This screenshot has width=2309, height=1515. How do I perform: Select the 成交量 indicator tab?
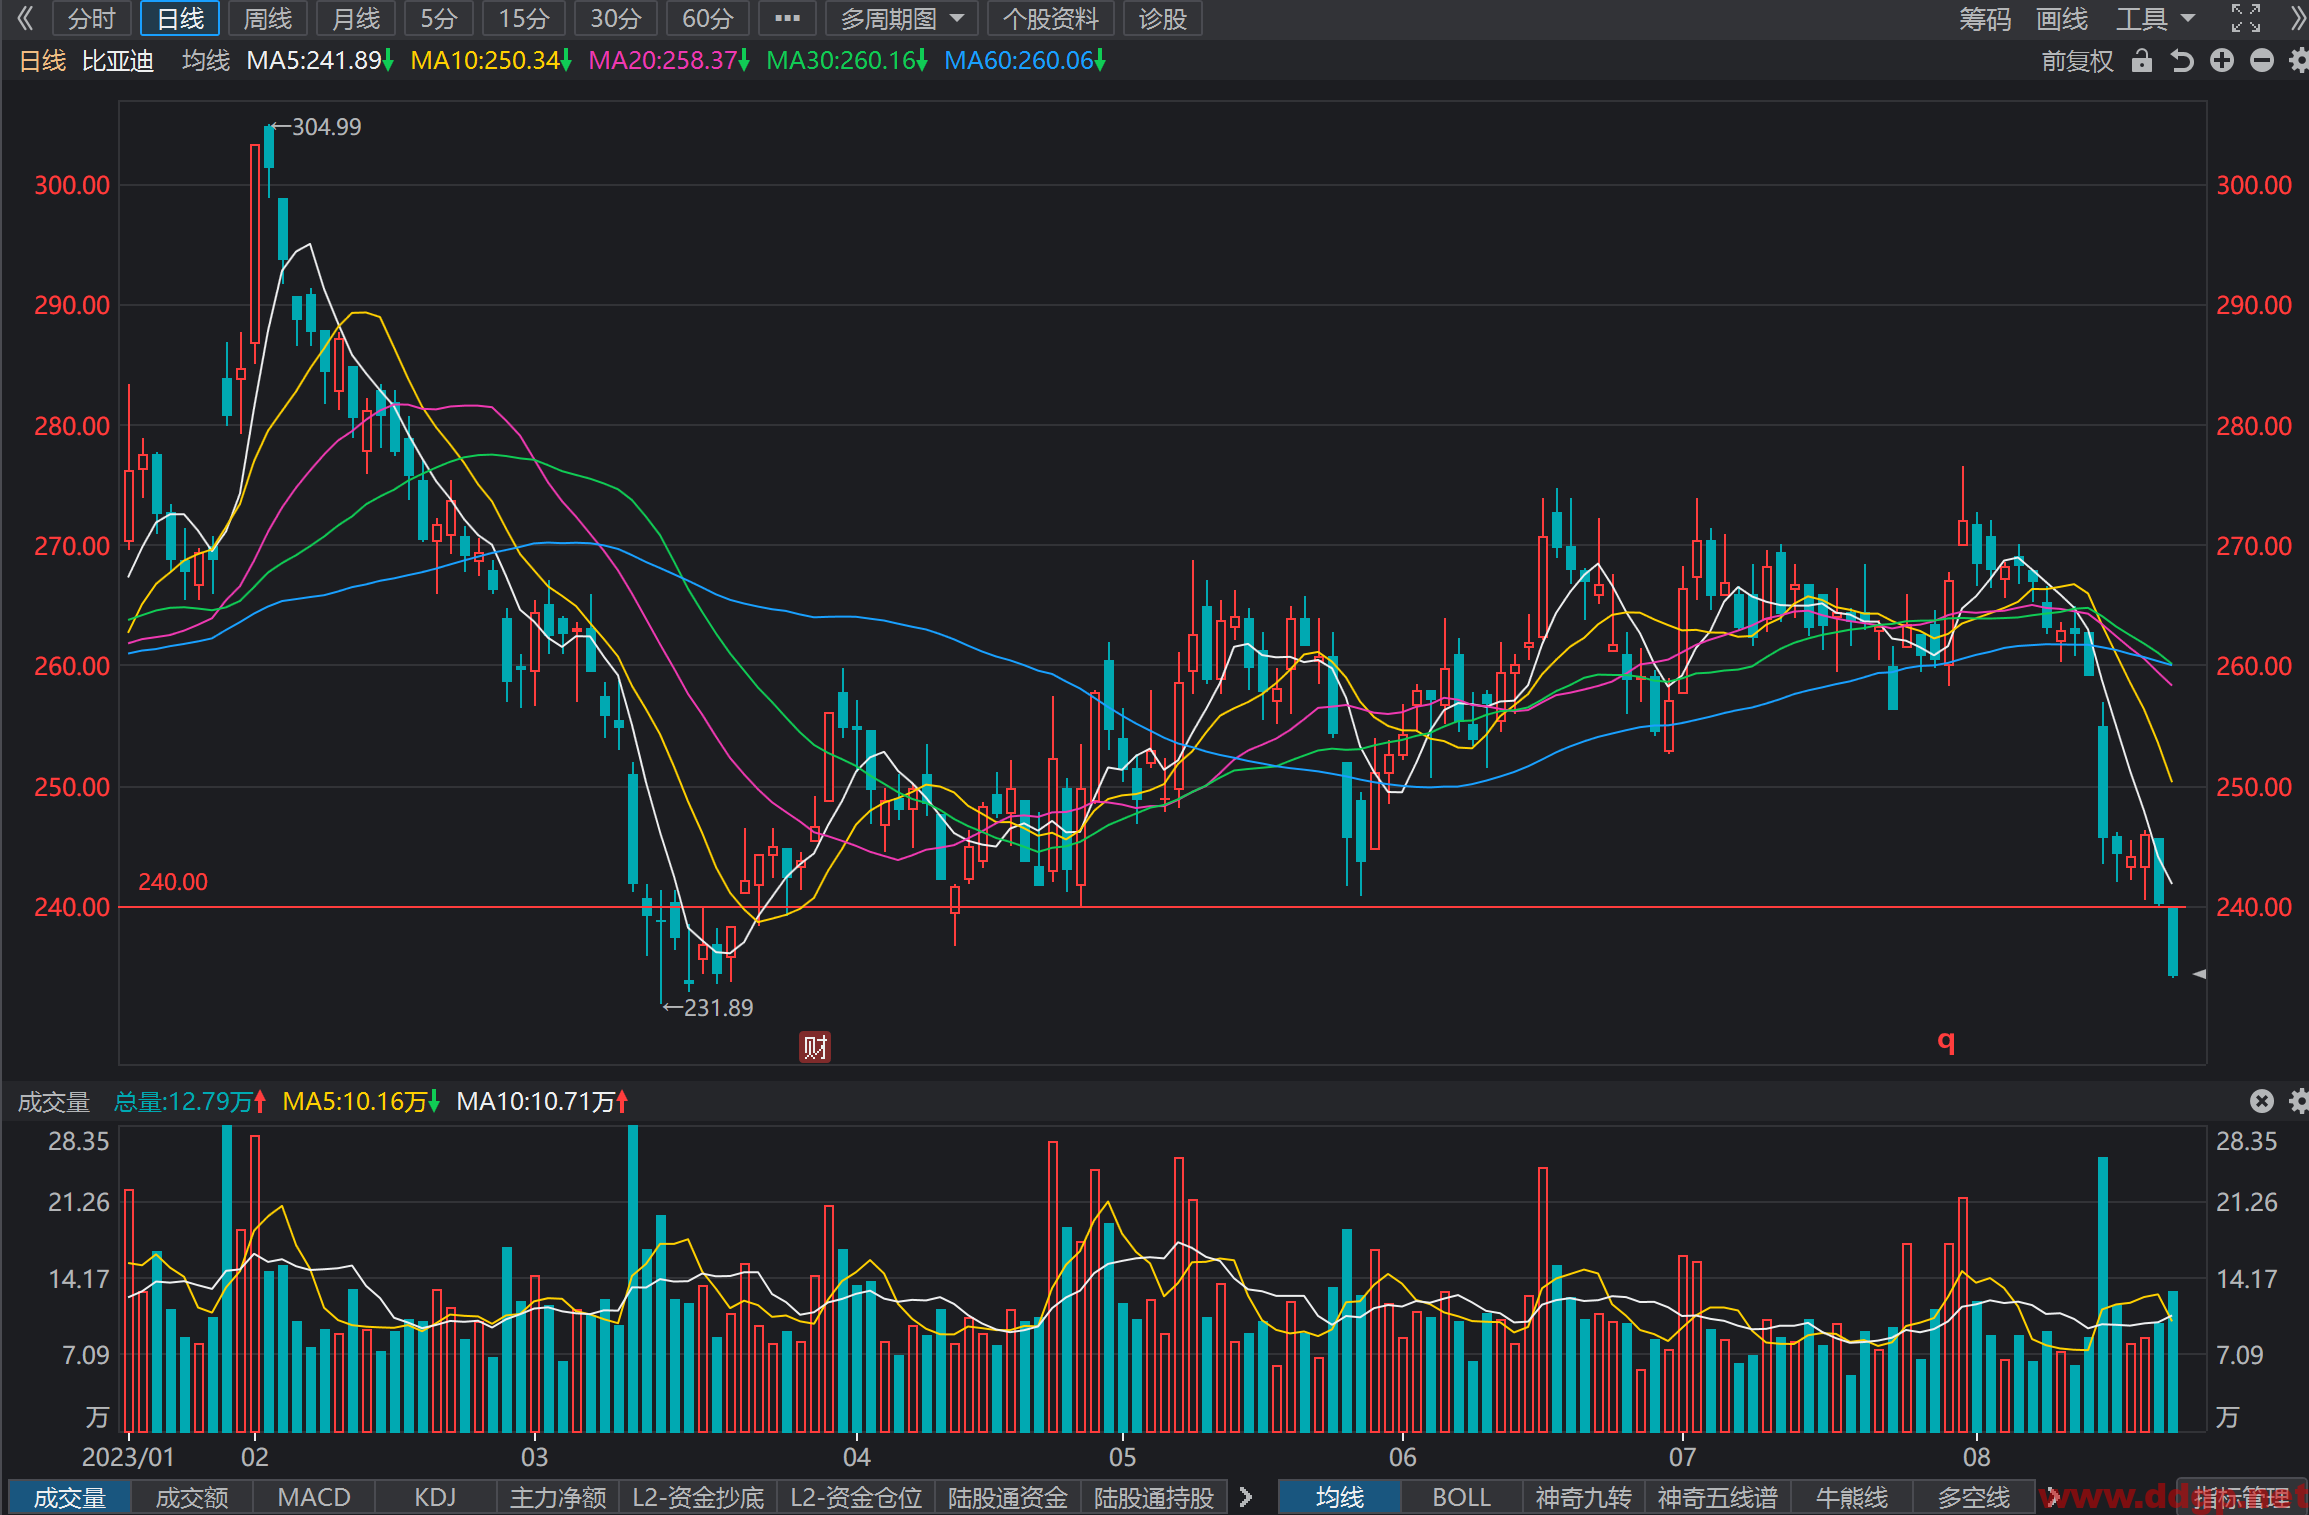click(69, 1497)
